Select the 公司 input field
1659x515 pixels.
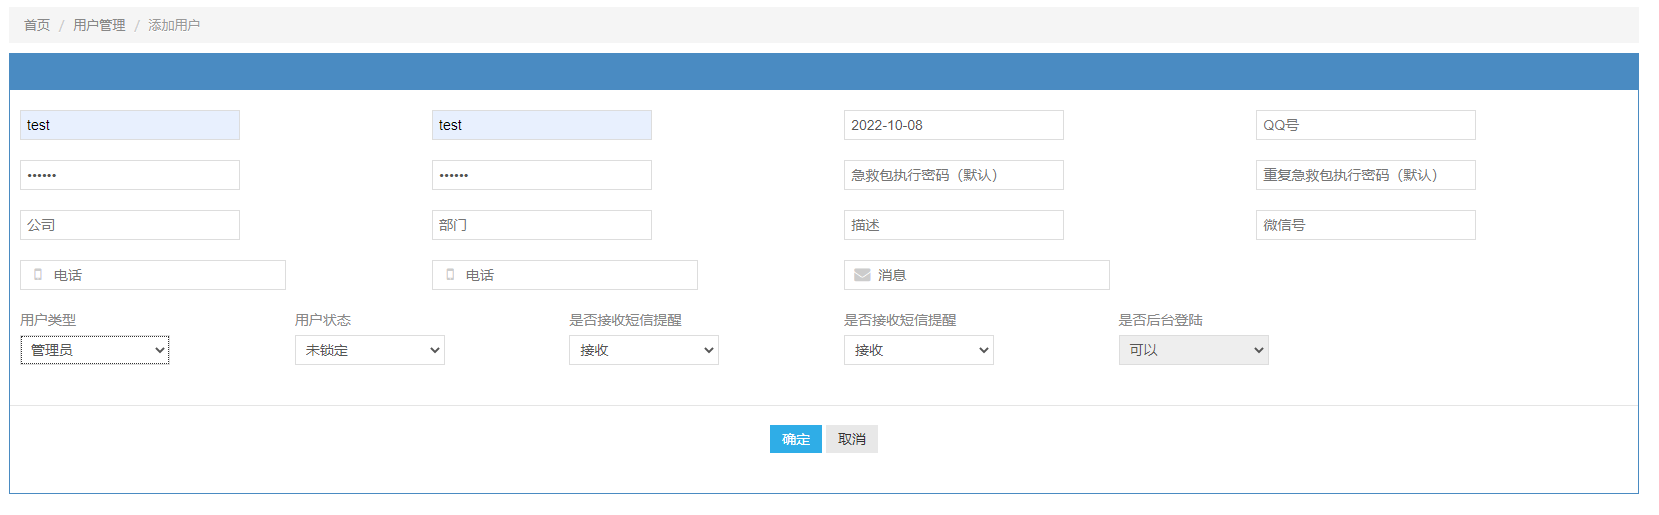(130, 225)
